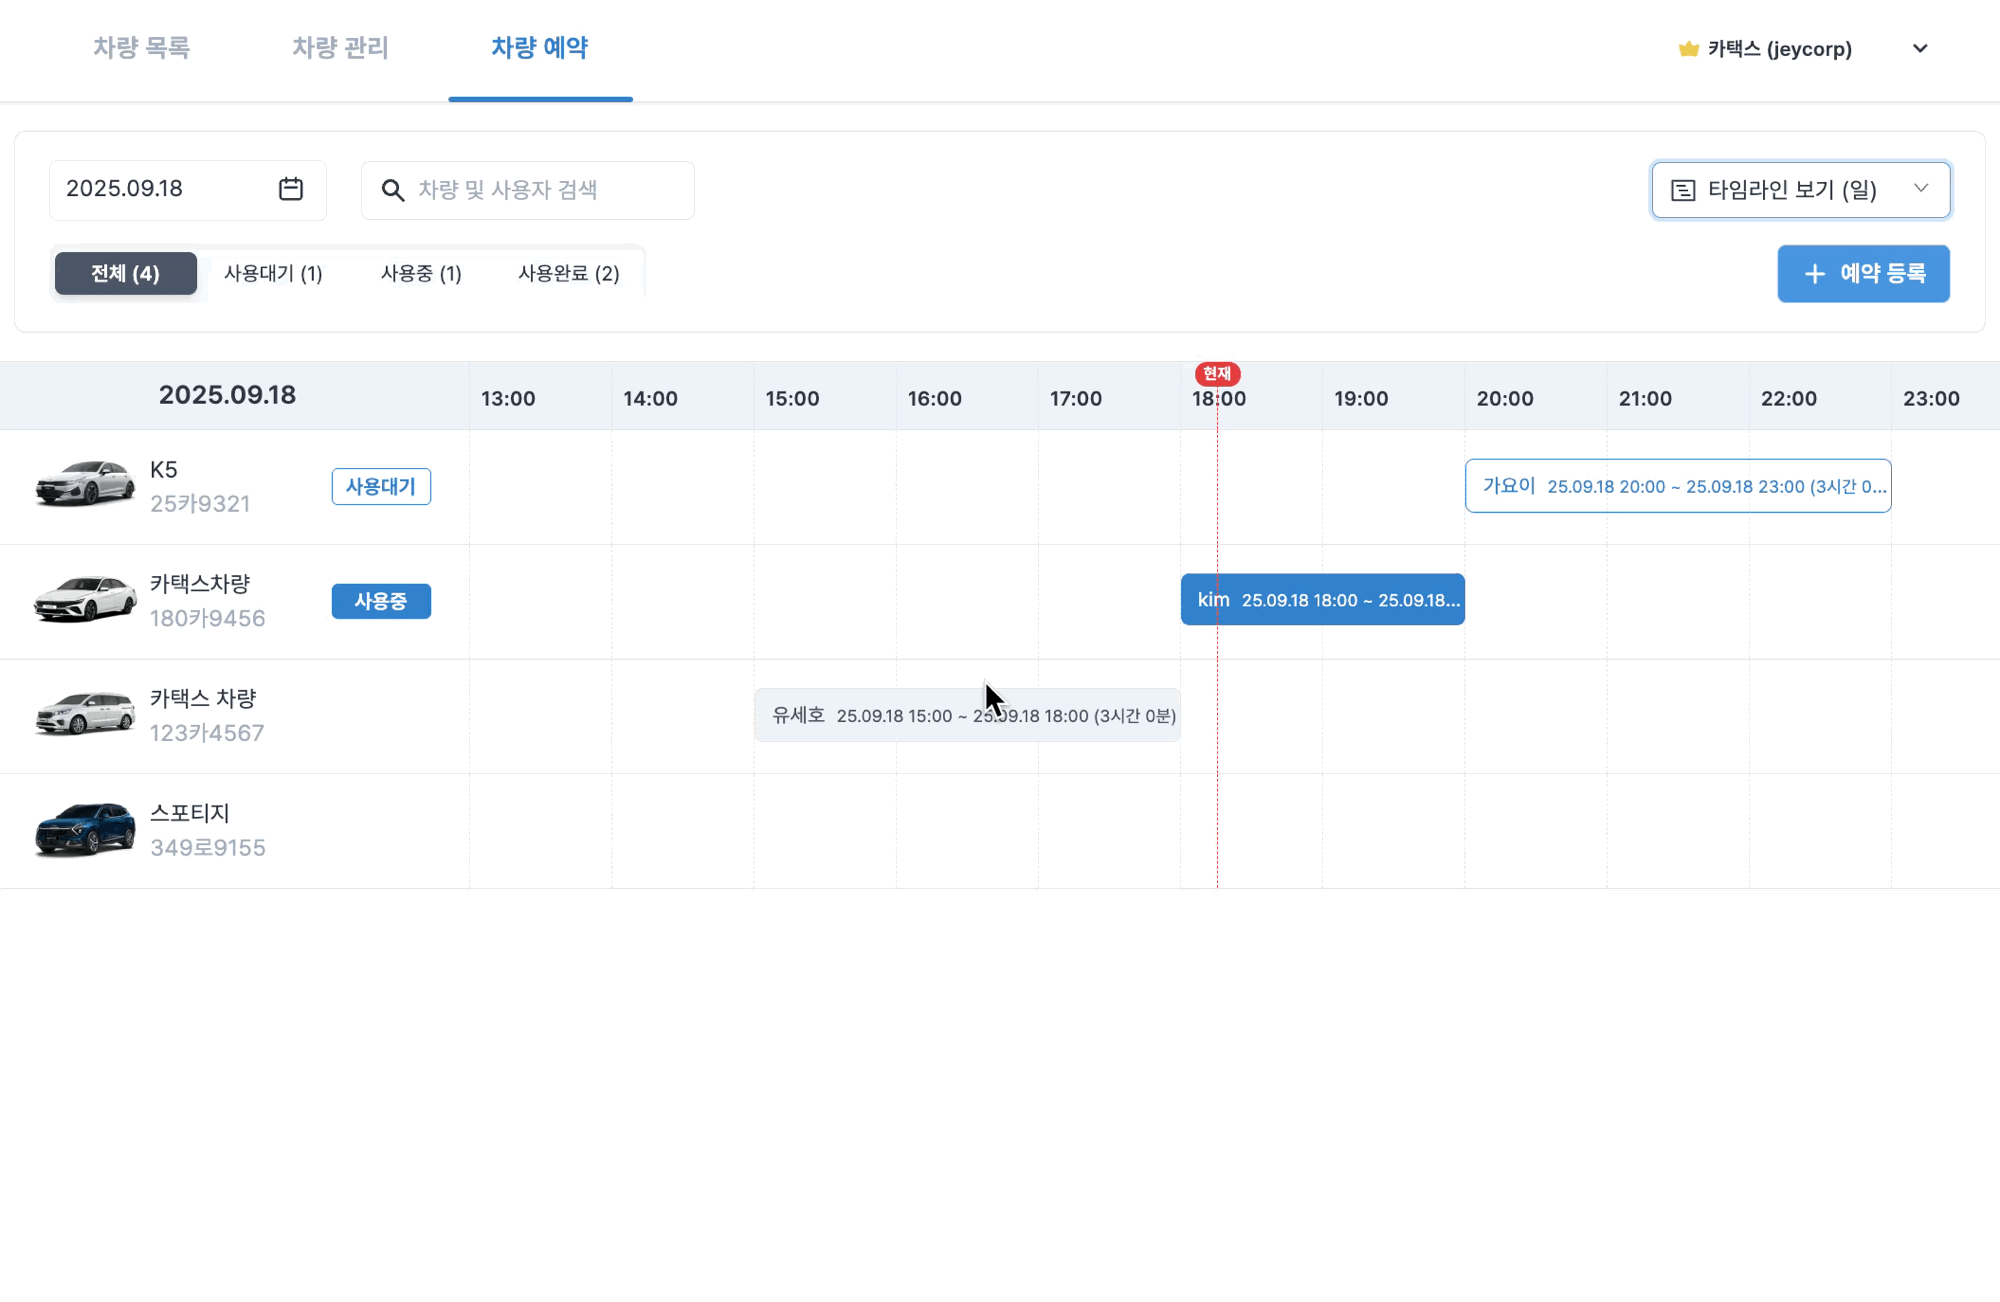The height and width of the screenshot is (1302, 2000).
Task: Click the timeline view list icon
Action: (1683, 190)
